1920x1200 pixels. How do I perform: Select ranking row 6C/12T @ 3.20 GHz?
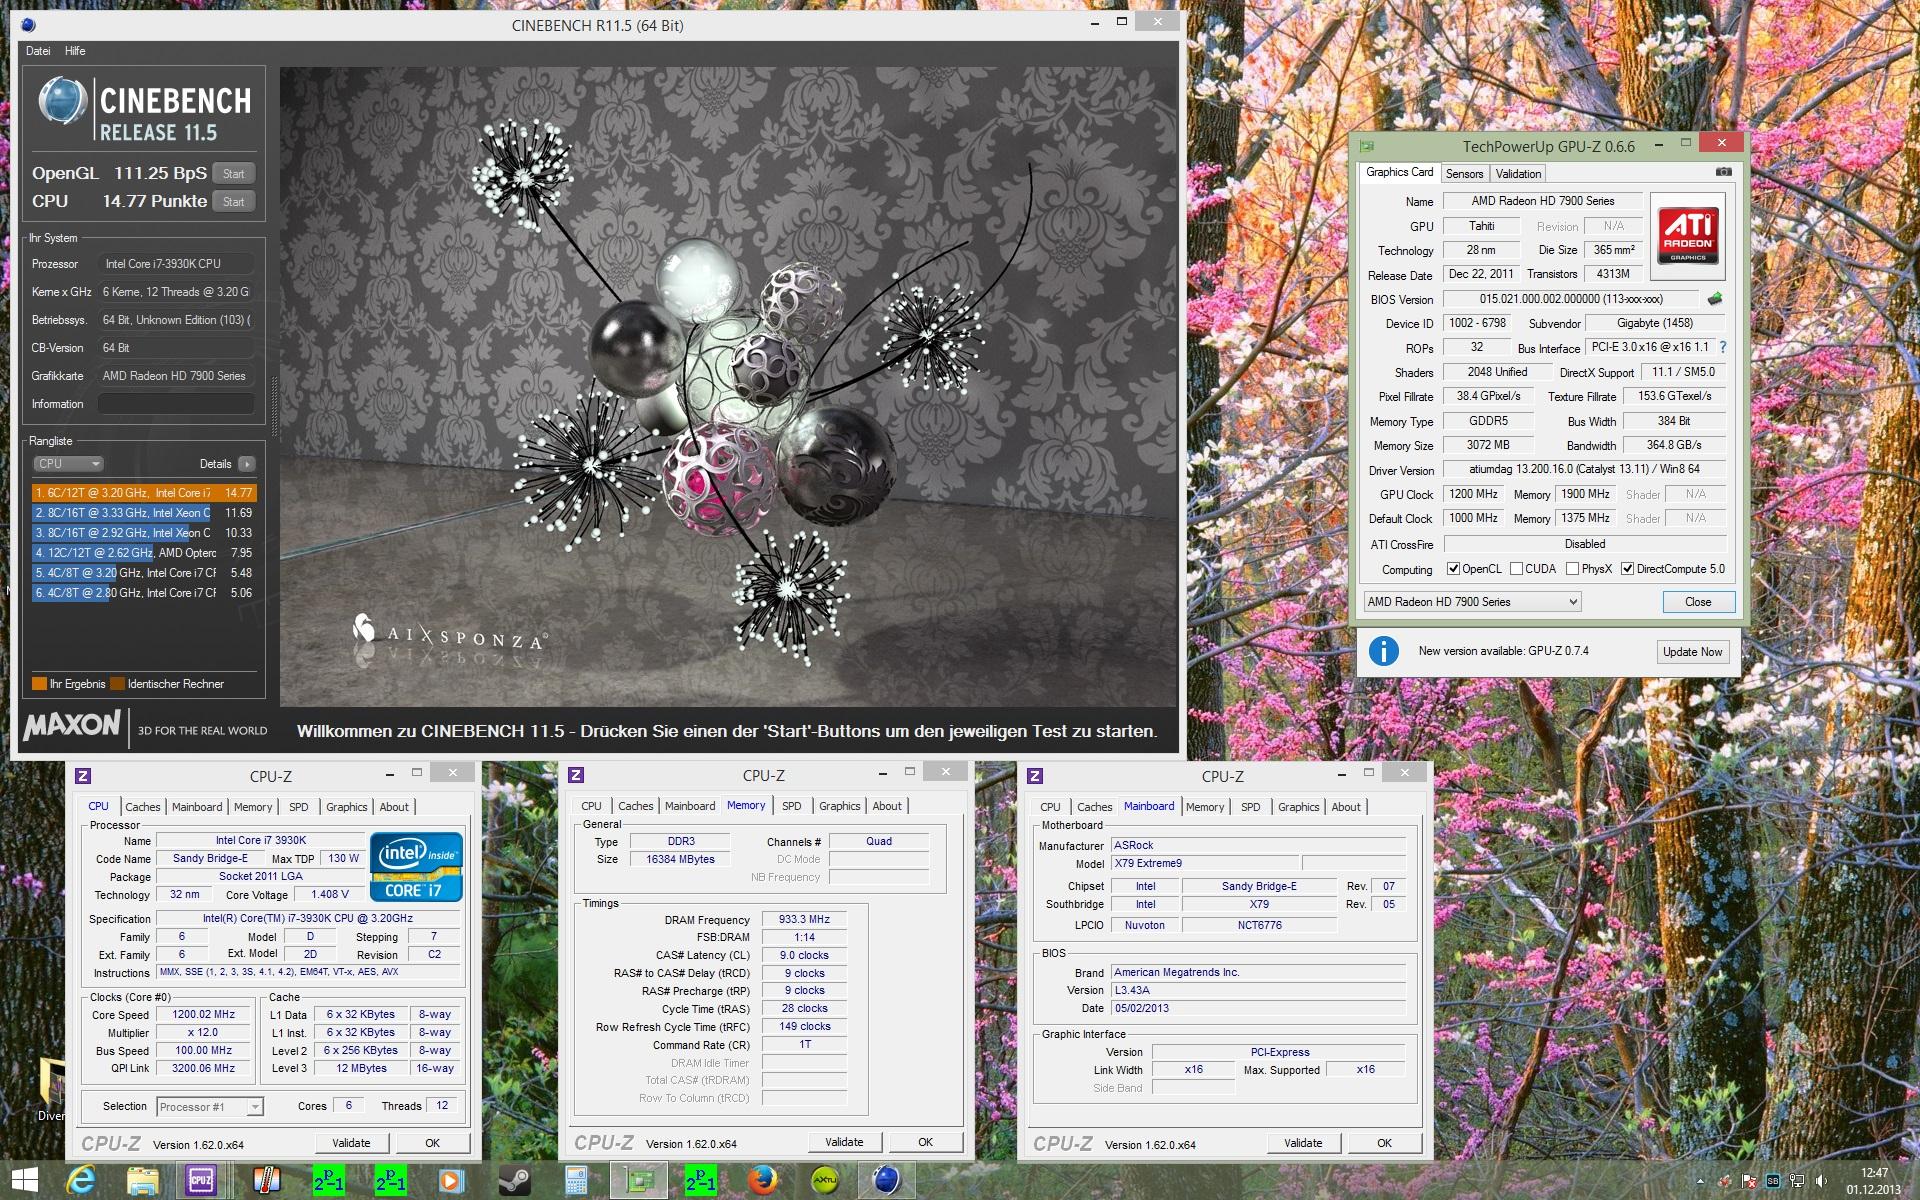point(144,493)
